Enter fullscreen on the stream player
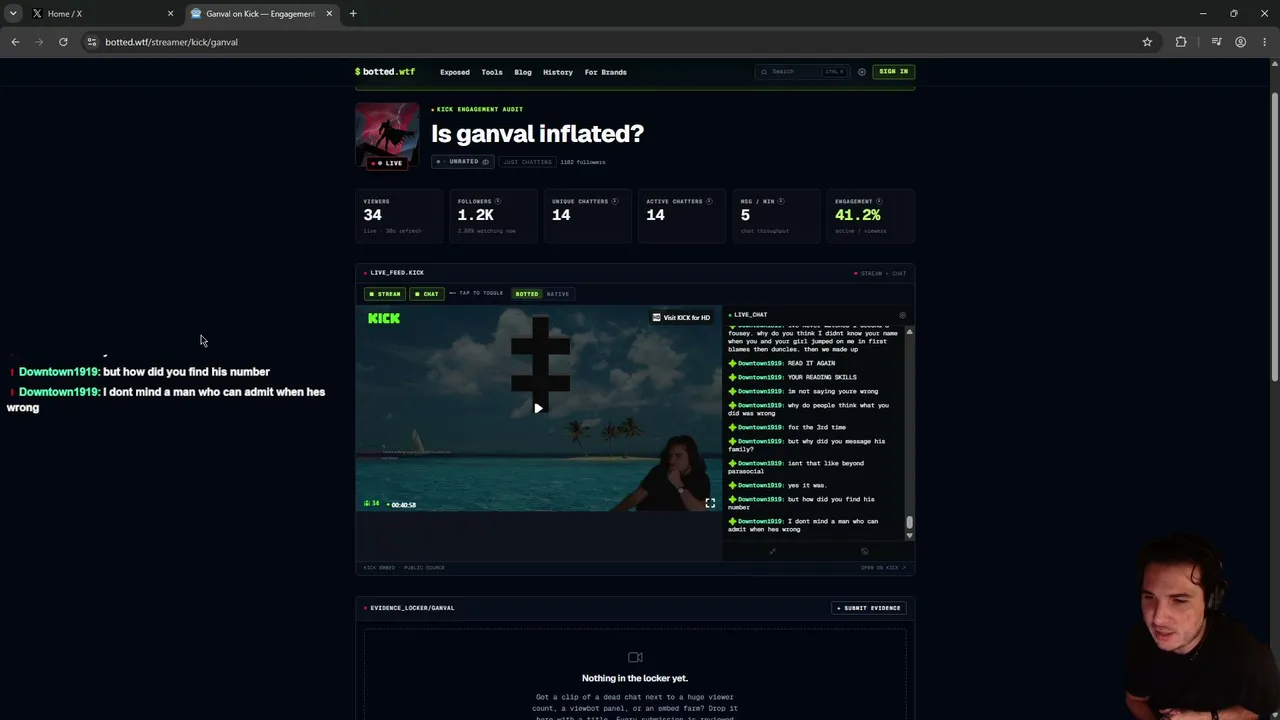Screen dimensions: 1280x720 coord(710,503)
